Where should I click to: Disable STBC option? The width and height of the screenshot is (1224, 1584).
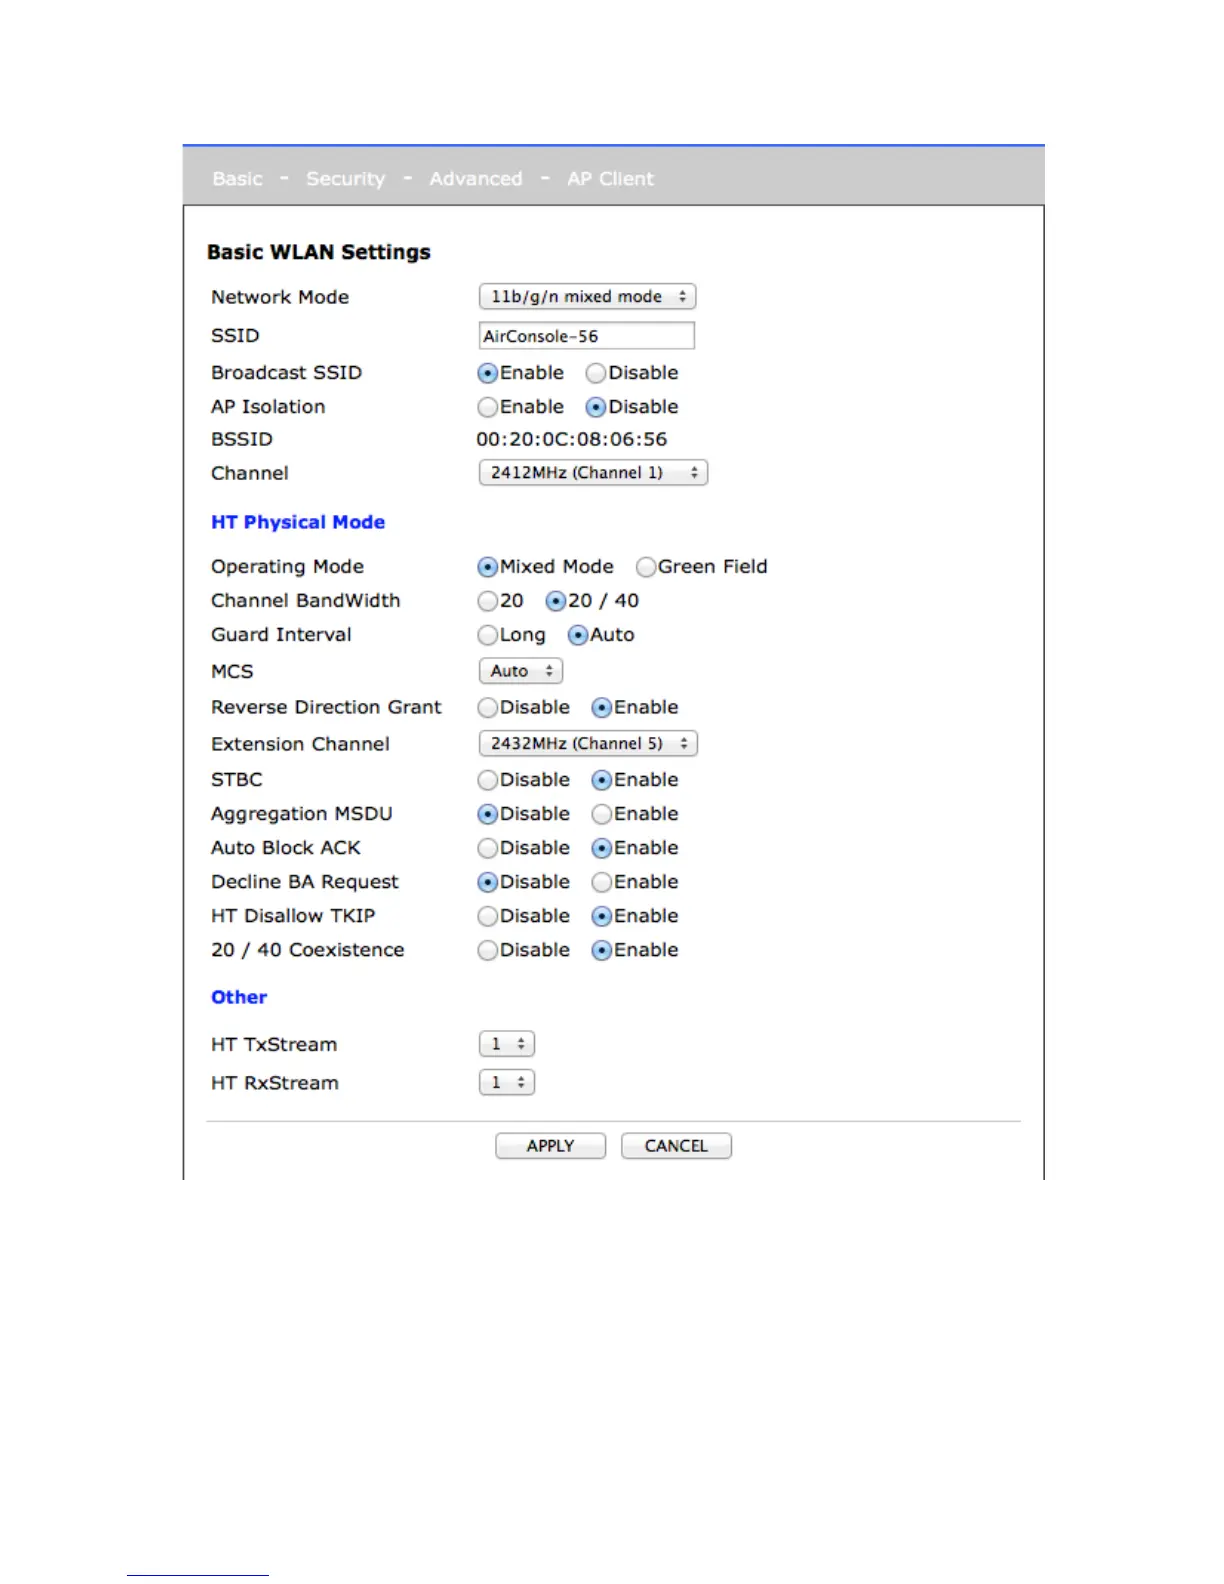pyautogui.click(x=487, y=780)
